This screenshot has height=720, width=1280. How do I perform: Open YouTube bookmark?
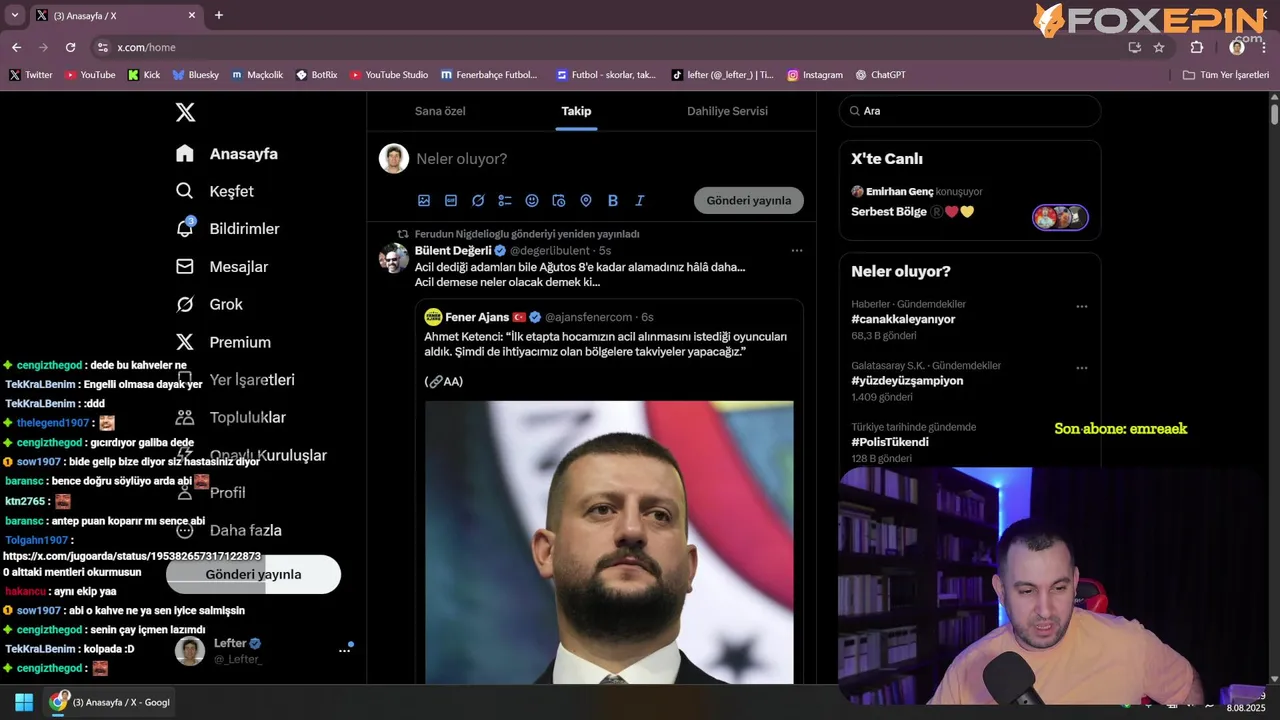pyautogui.click(x=90, y=75)
